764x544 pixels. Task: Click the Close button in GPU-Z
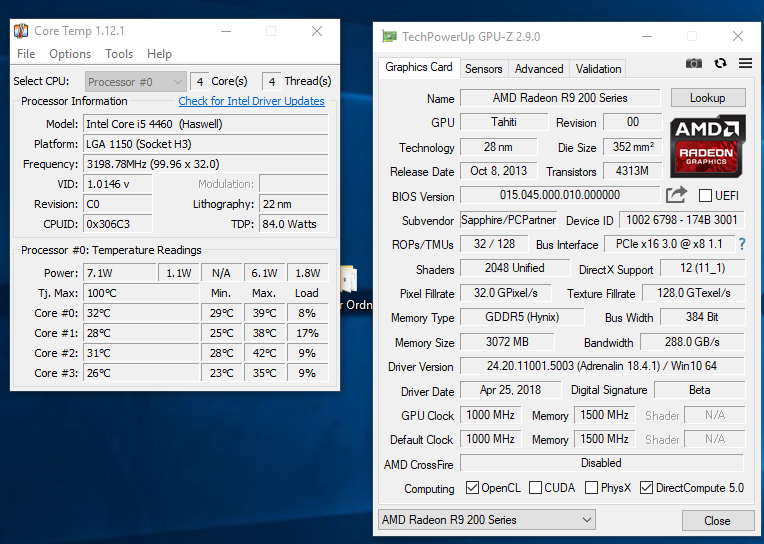pos(717,521)
